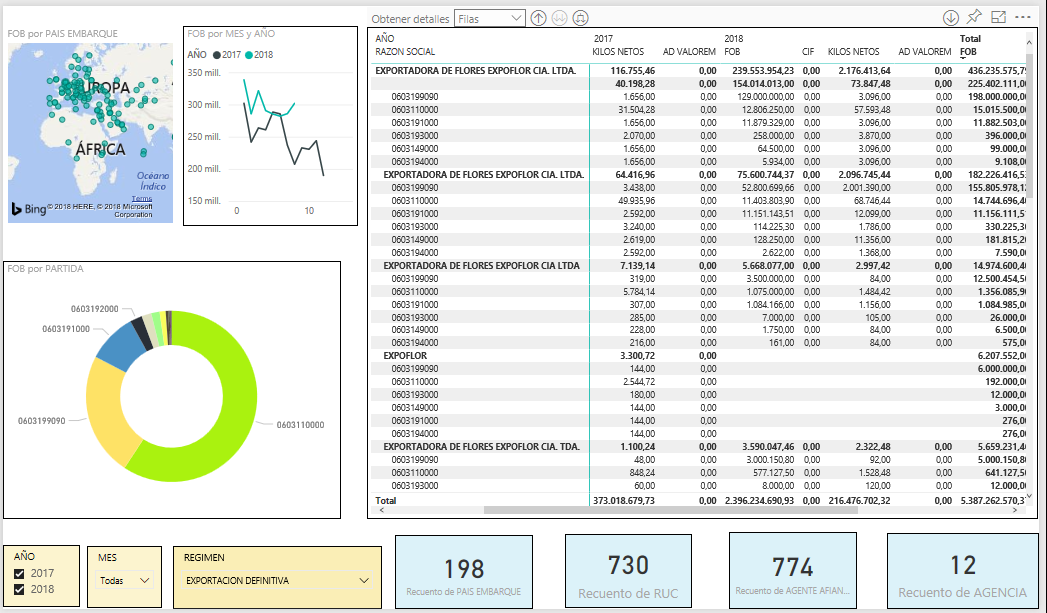Click the 239.553.954,23 FOB cell
Image resolution: width=1047 pixels, height=613 pixels.
click(763, 71)
